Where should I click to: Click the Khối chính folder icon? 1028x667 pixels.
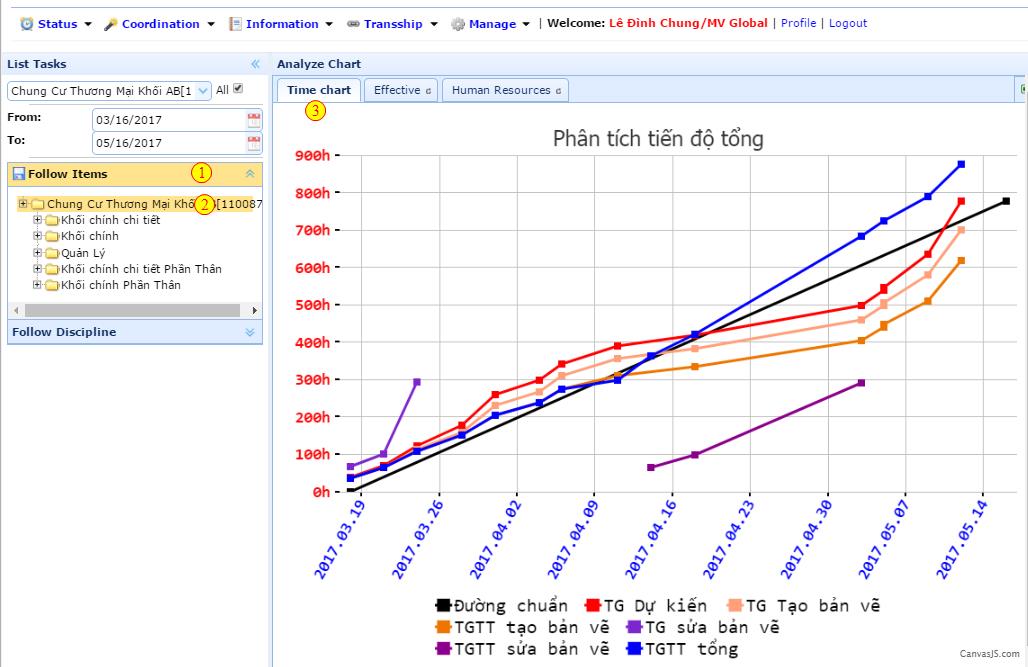pyautogui.click(x=52, y=236)
